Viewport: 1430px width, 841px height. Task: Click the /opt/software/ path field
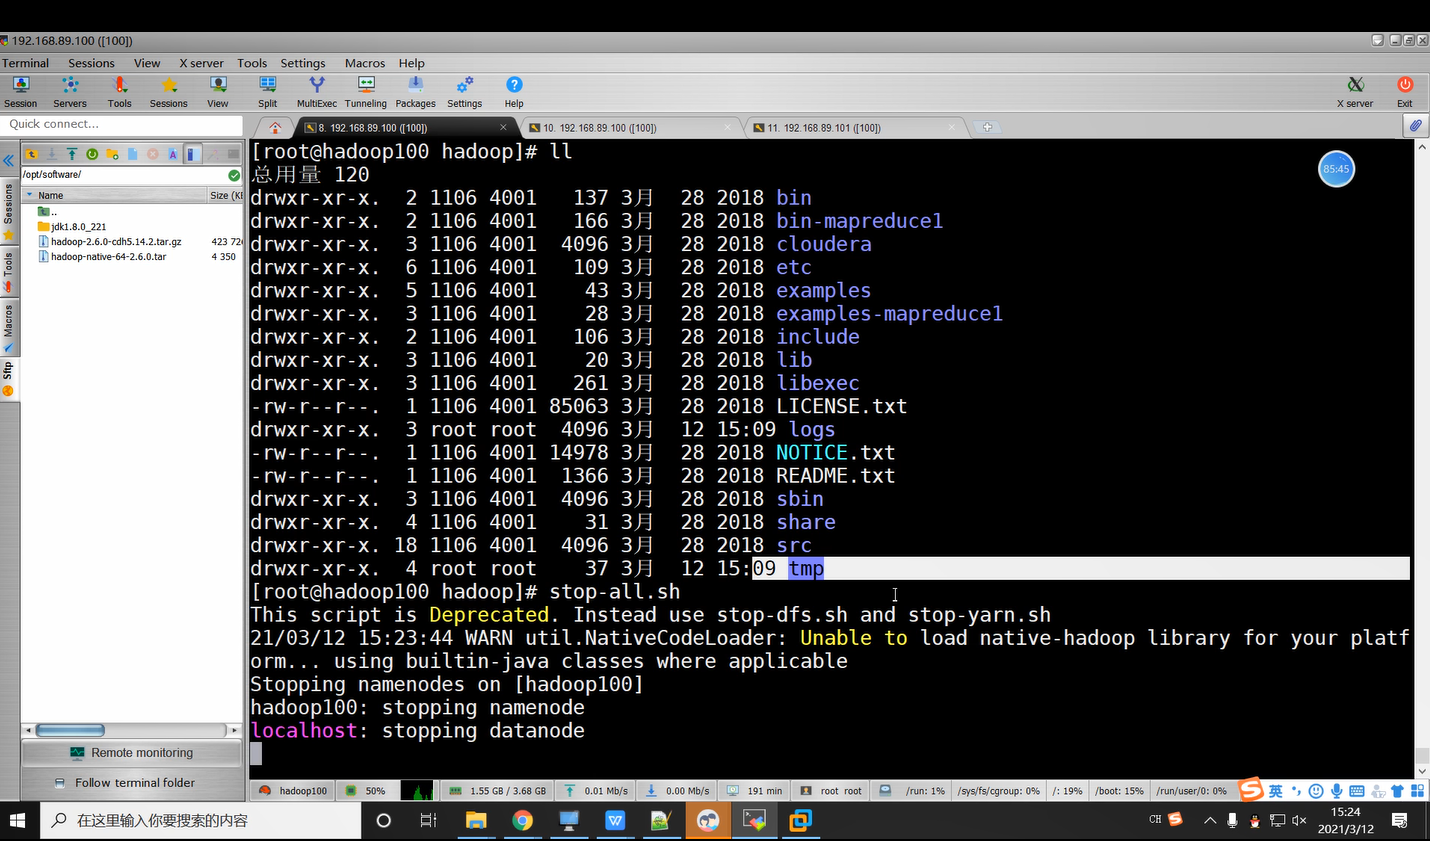coord(125,175)
